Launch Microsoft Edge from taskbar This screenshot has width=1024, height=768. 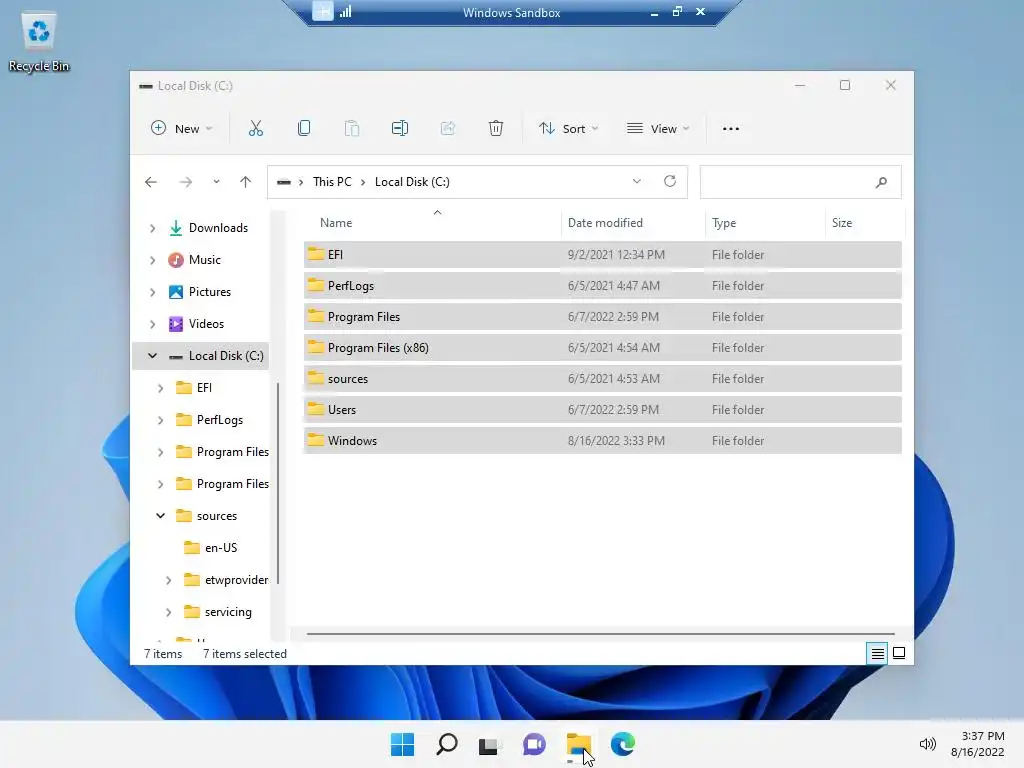pyautogui.click(x=622, y=744)
